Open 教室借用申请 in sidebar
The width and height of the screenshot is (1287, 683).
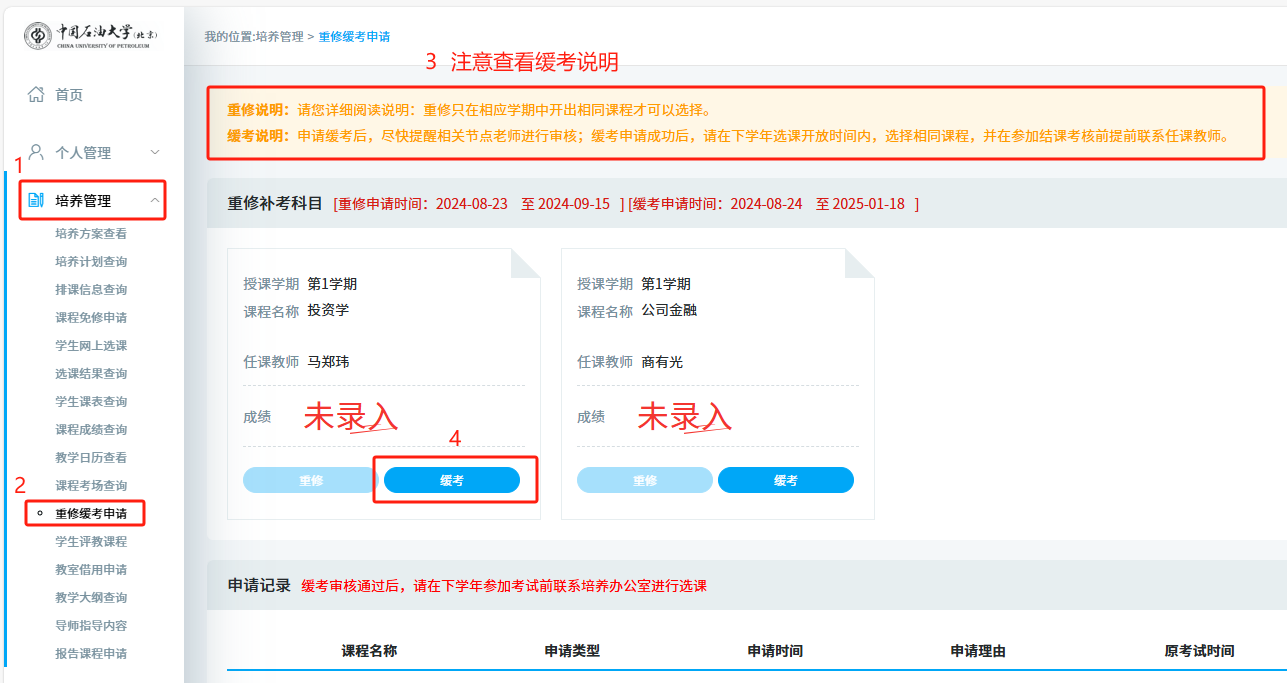click(x=91, y=569)
